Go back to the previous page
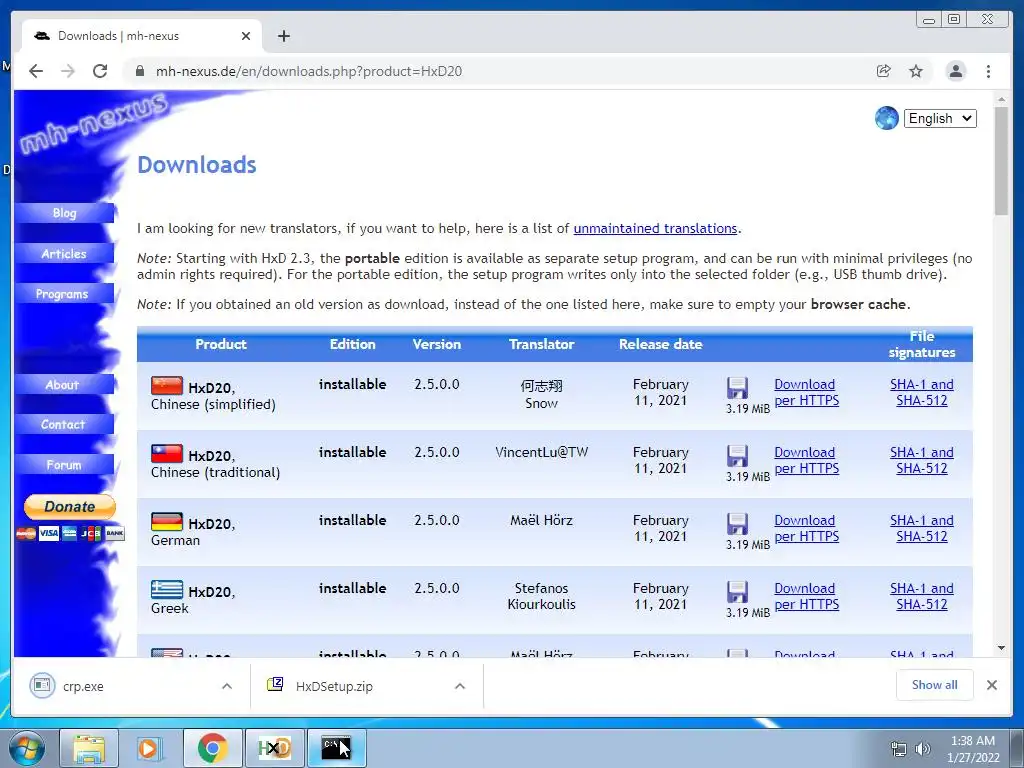This screenshot has width=1024, height=768. coord(36,71)
